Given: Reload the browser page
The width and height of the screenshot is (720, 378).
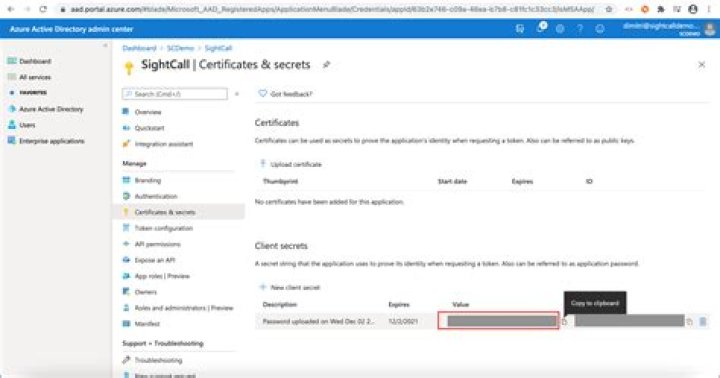Looking at the screenshot, I should (x=43, y=9).
